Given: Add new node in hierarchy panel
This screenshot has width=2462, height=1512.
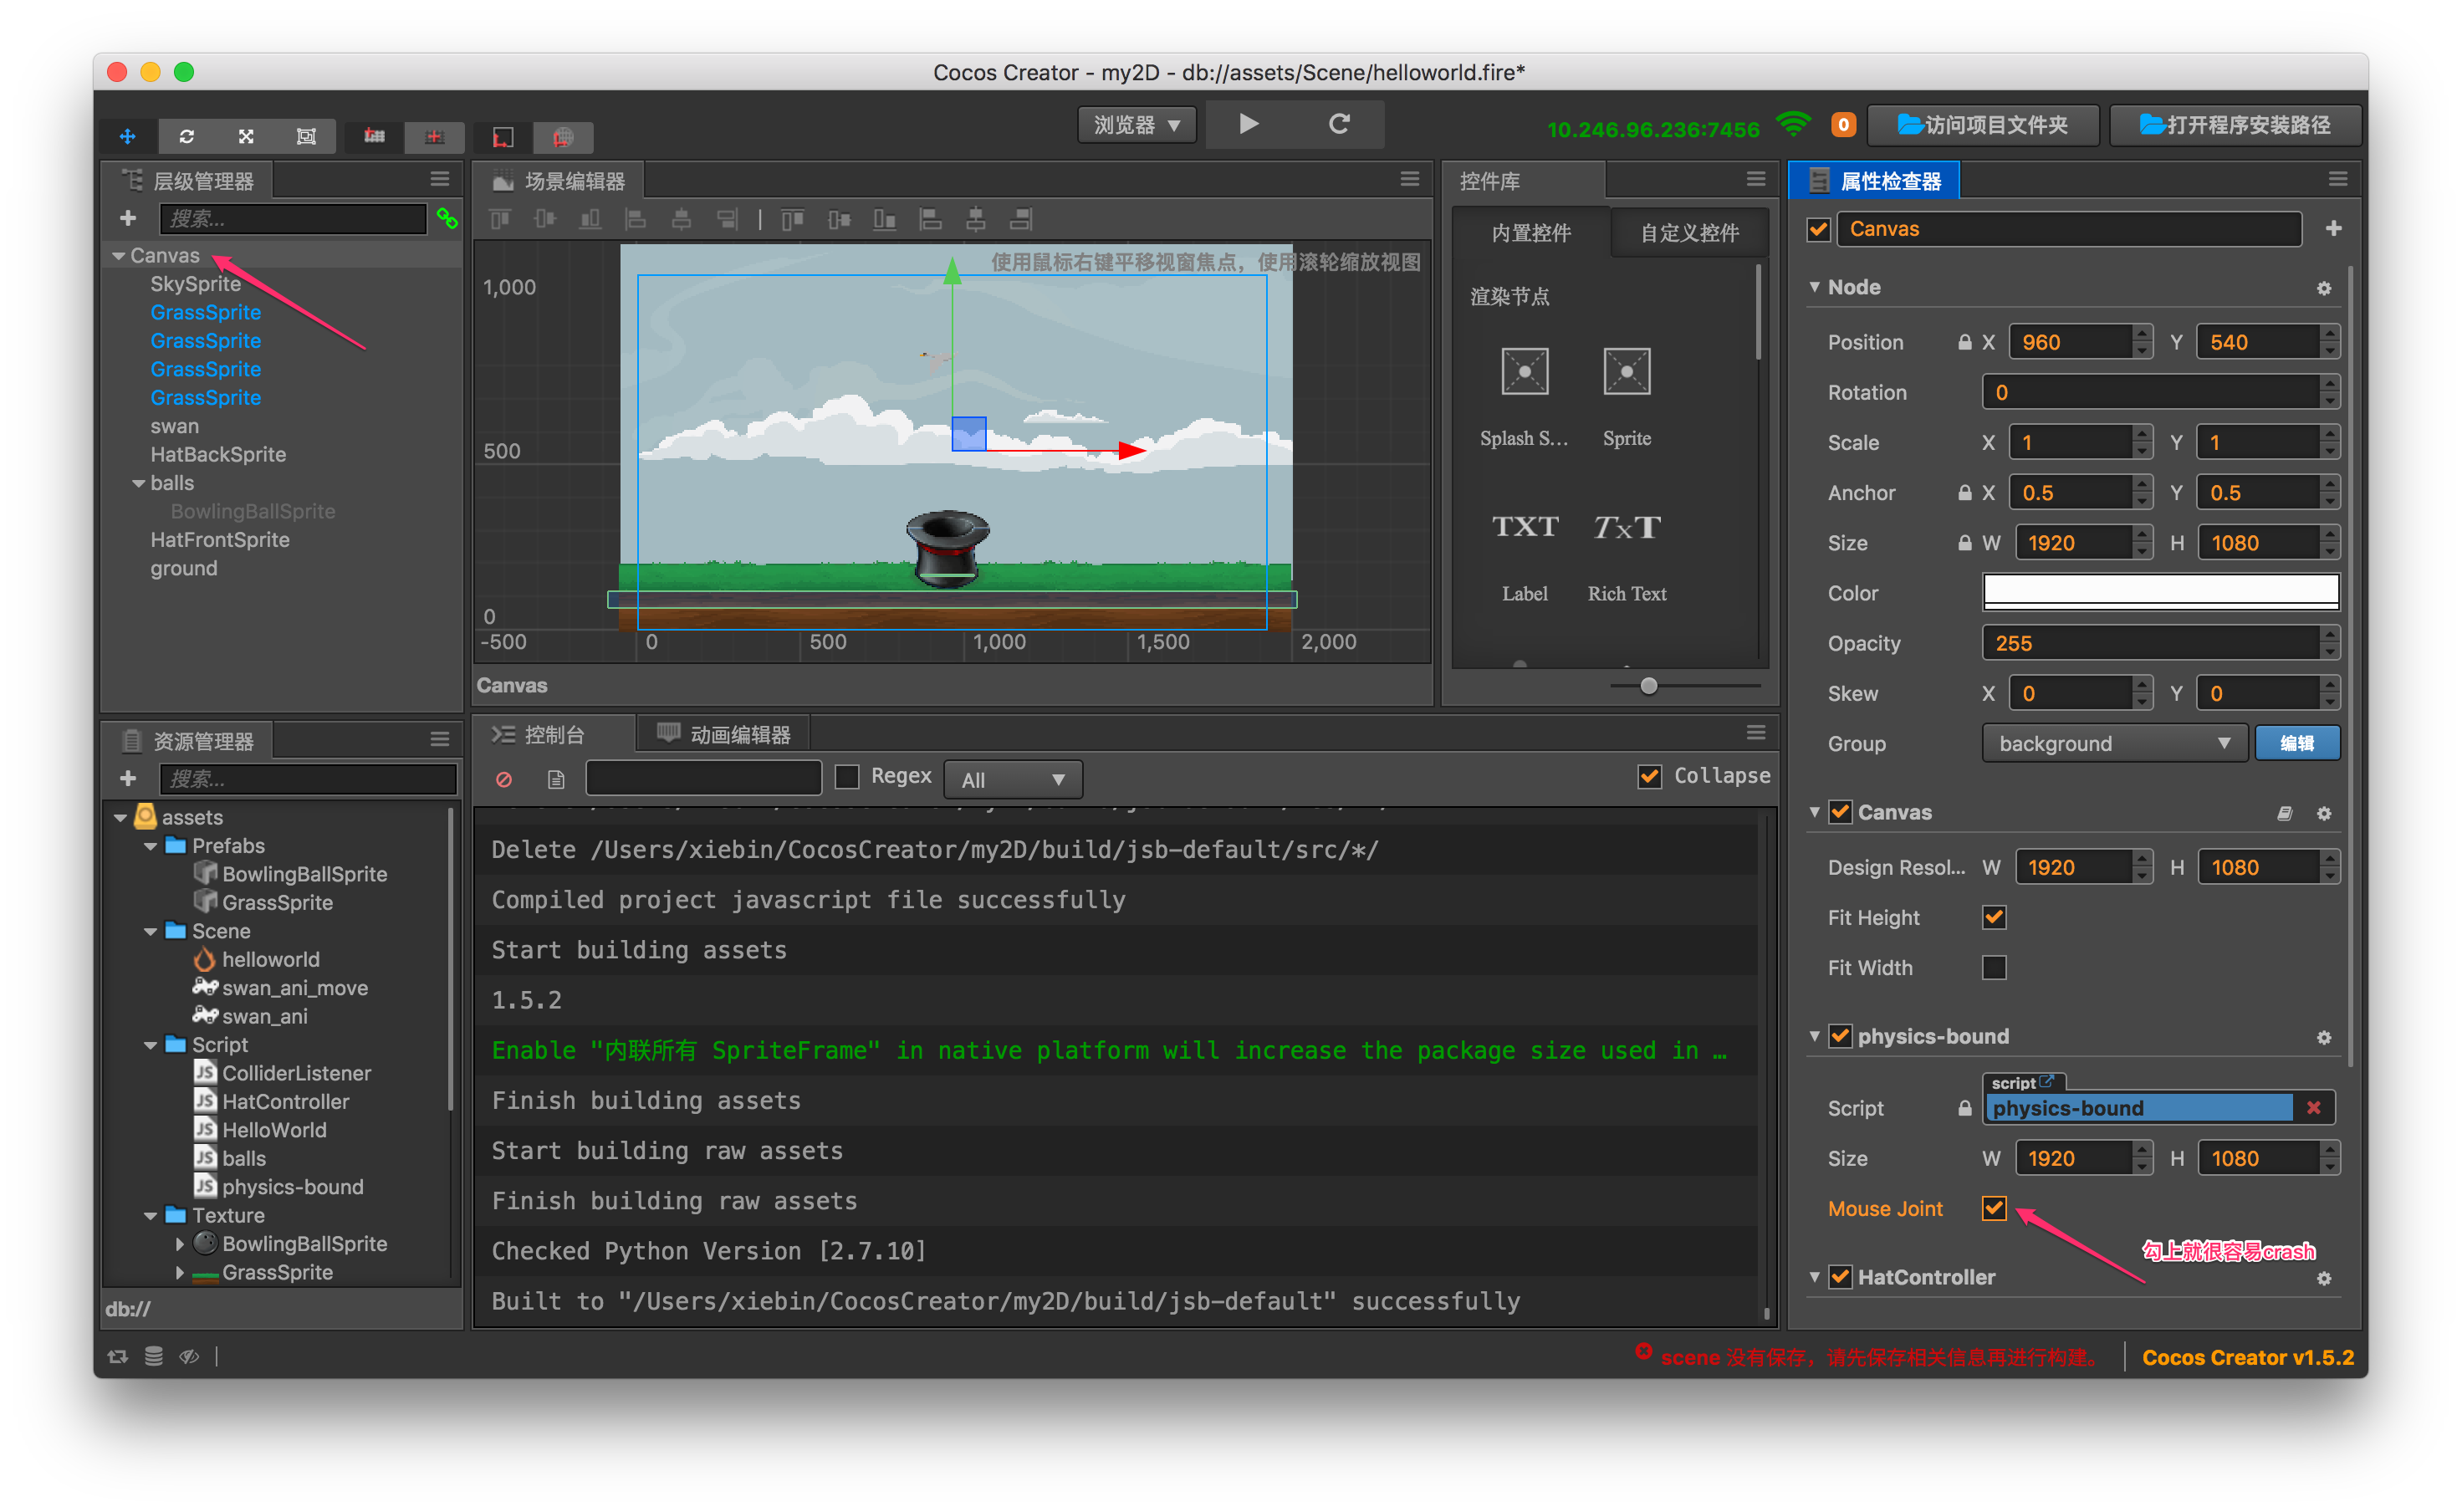Looking at the screenshot, I should (128, 218).
